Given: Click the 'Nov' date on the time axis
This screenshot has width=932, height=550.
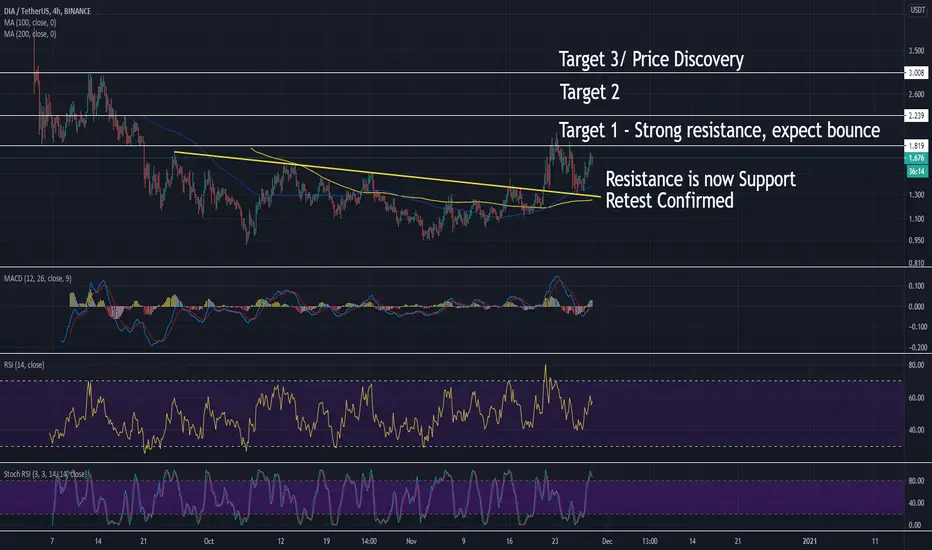Looking at the screenshot, I should pos(411,541).
